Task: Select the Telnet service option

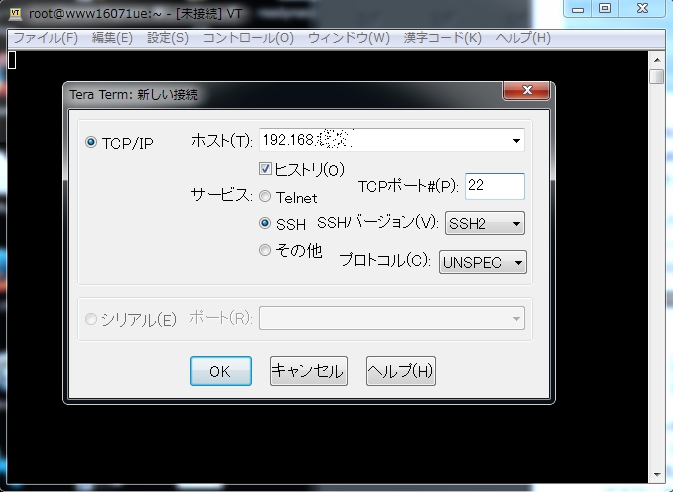Action: pos(265,197)
